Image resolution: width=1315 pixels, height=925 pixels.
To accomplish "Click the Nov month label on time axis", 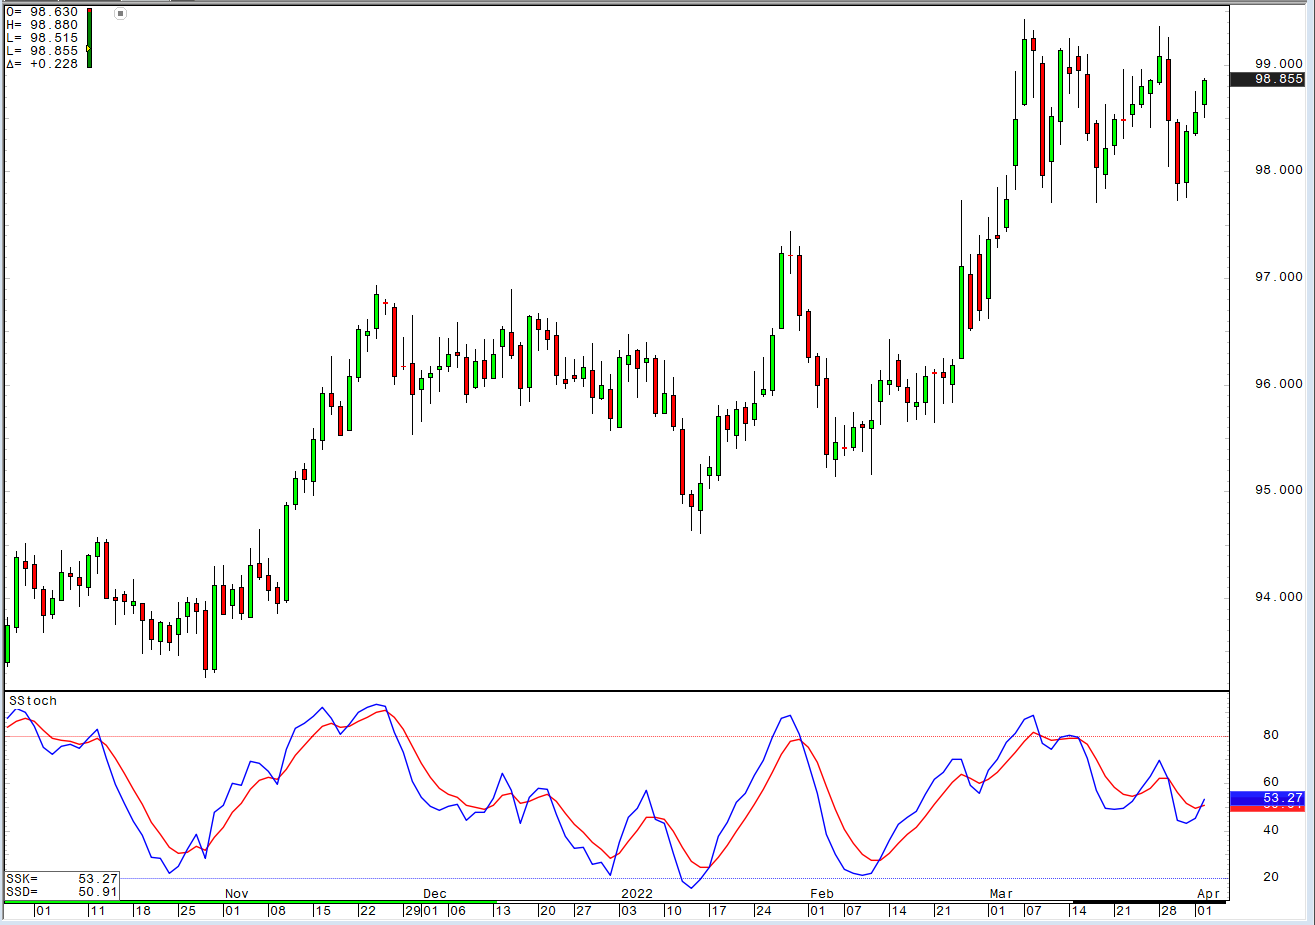I will 237,894.
